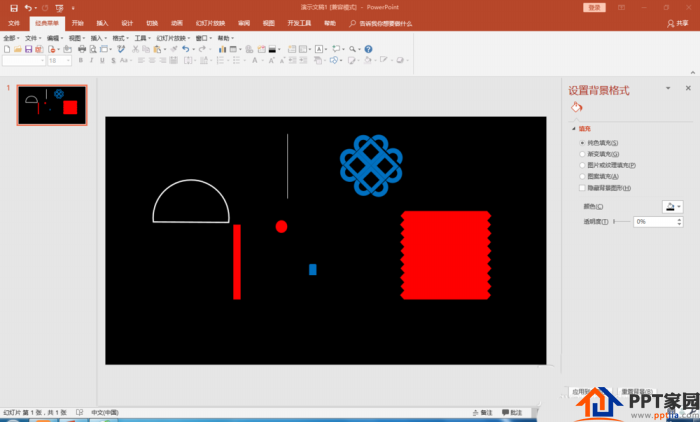Open the 颜色 fill color picker
The image size is (700, 422).
pyautogui.click(x=672, y=206)
